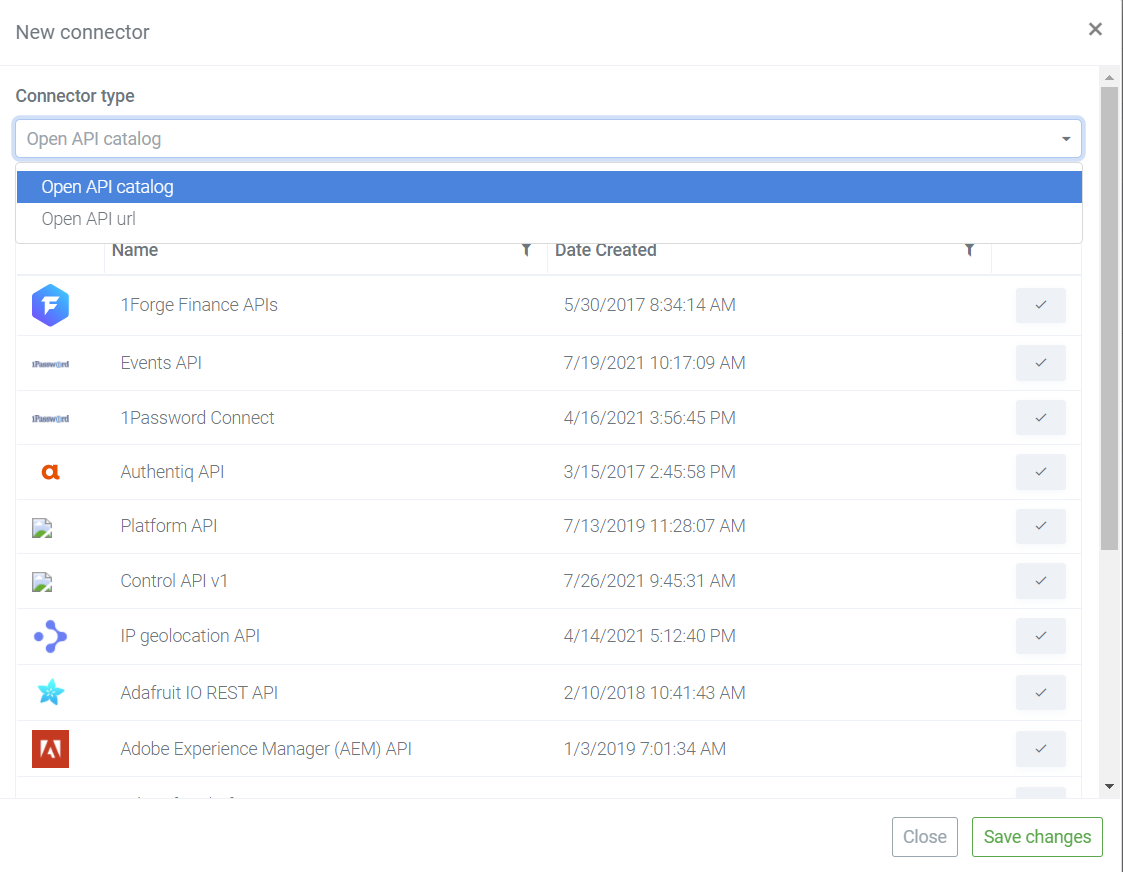This screenshot has width=1123, height=872.
Task: Click the date 7/13/2019 11:28:07 AM
Action: (x=655, y=526)
